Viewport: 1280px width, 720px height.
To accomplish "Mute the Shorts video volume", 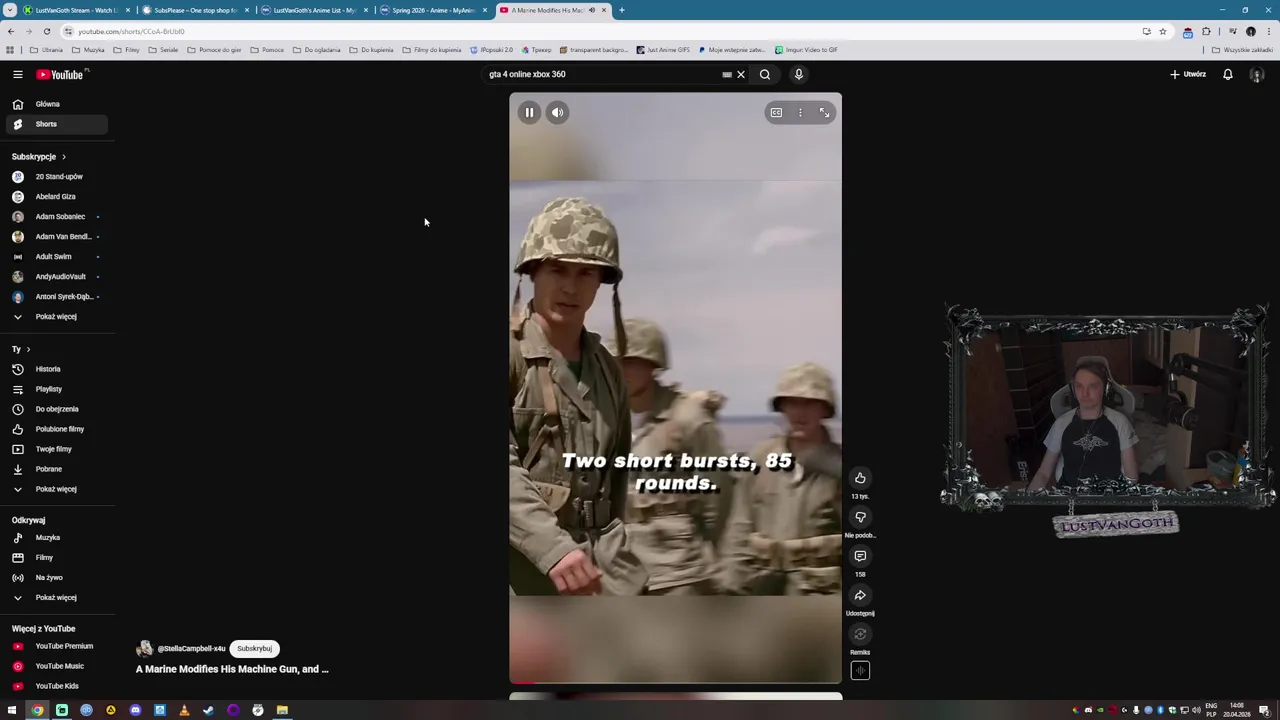I will (557, 112).
